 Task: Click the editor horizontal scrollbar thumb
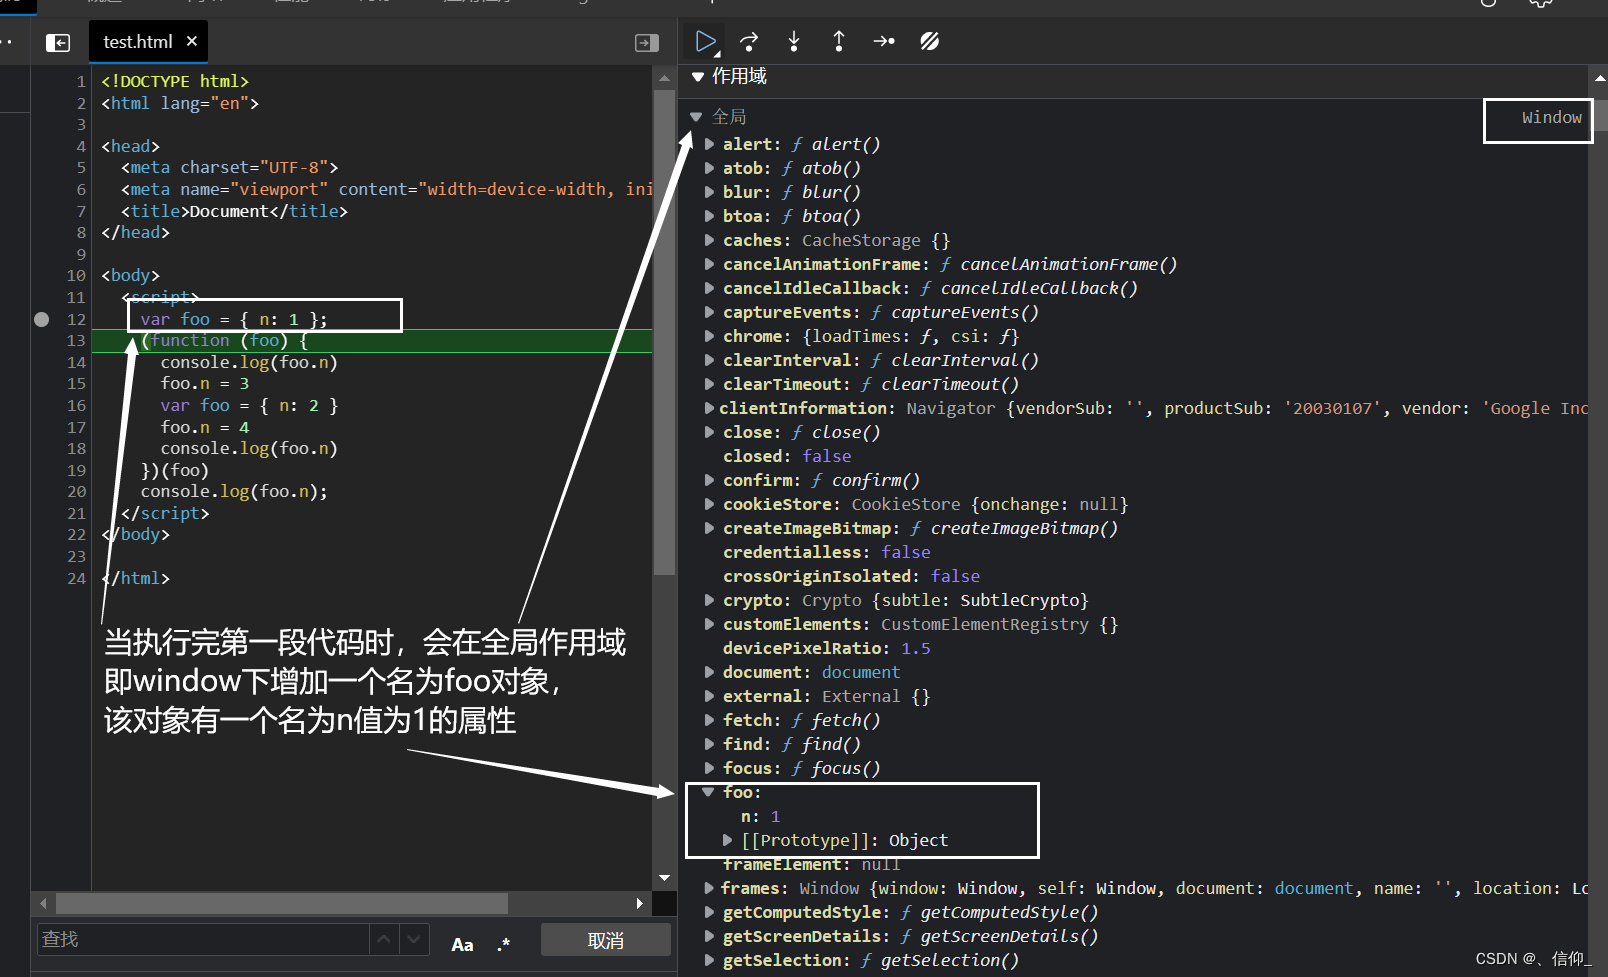coord(281,904)
